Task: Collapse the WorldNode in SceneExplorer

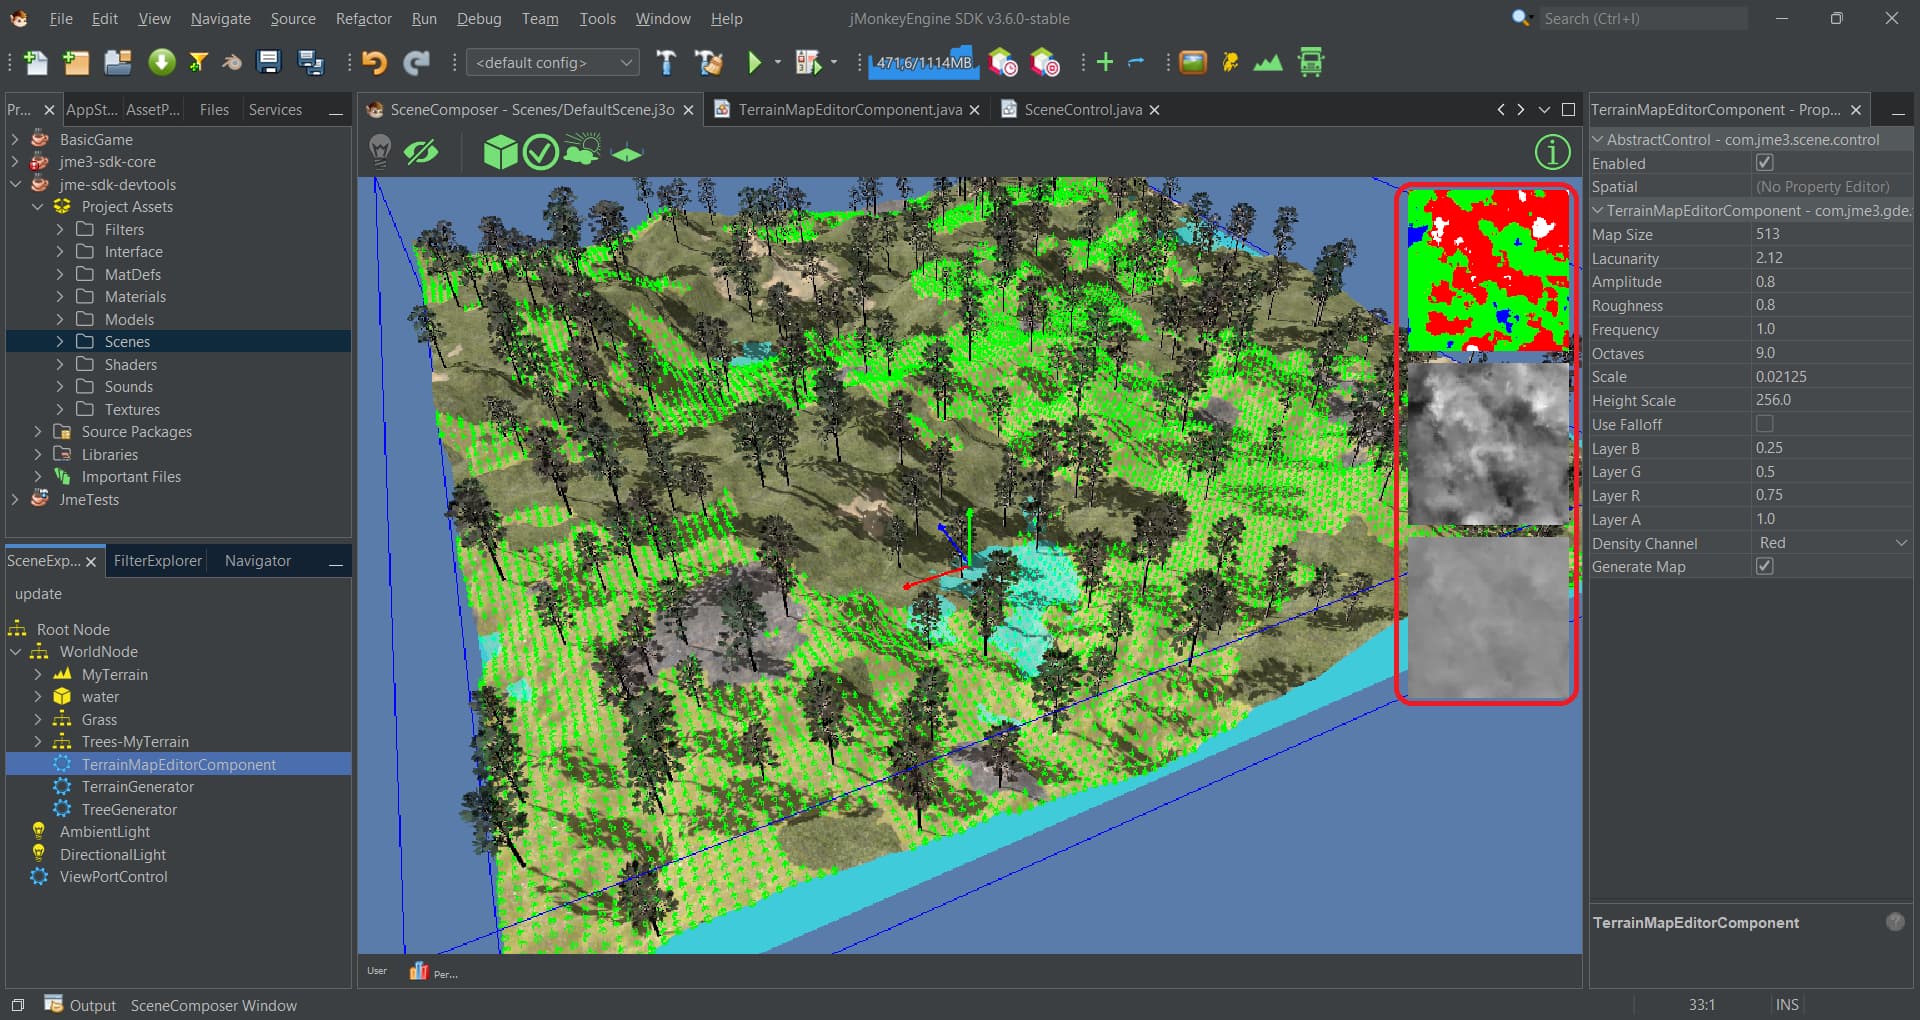Action: (x=15, y=652)
